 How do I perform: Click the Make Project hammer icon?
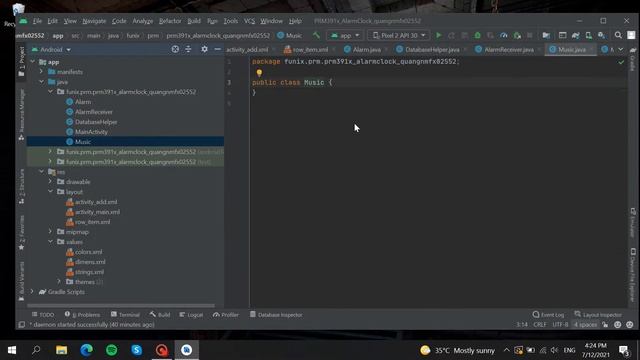coord(316,36)
